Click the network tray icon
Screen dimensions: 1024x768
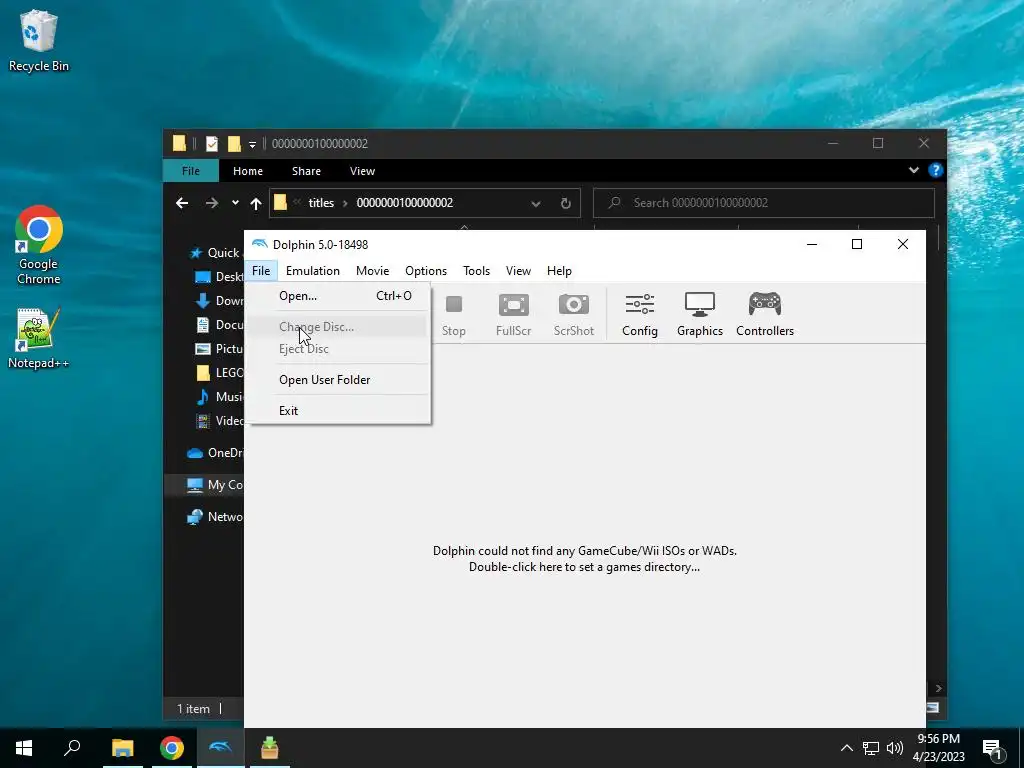pos(871,748)
